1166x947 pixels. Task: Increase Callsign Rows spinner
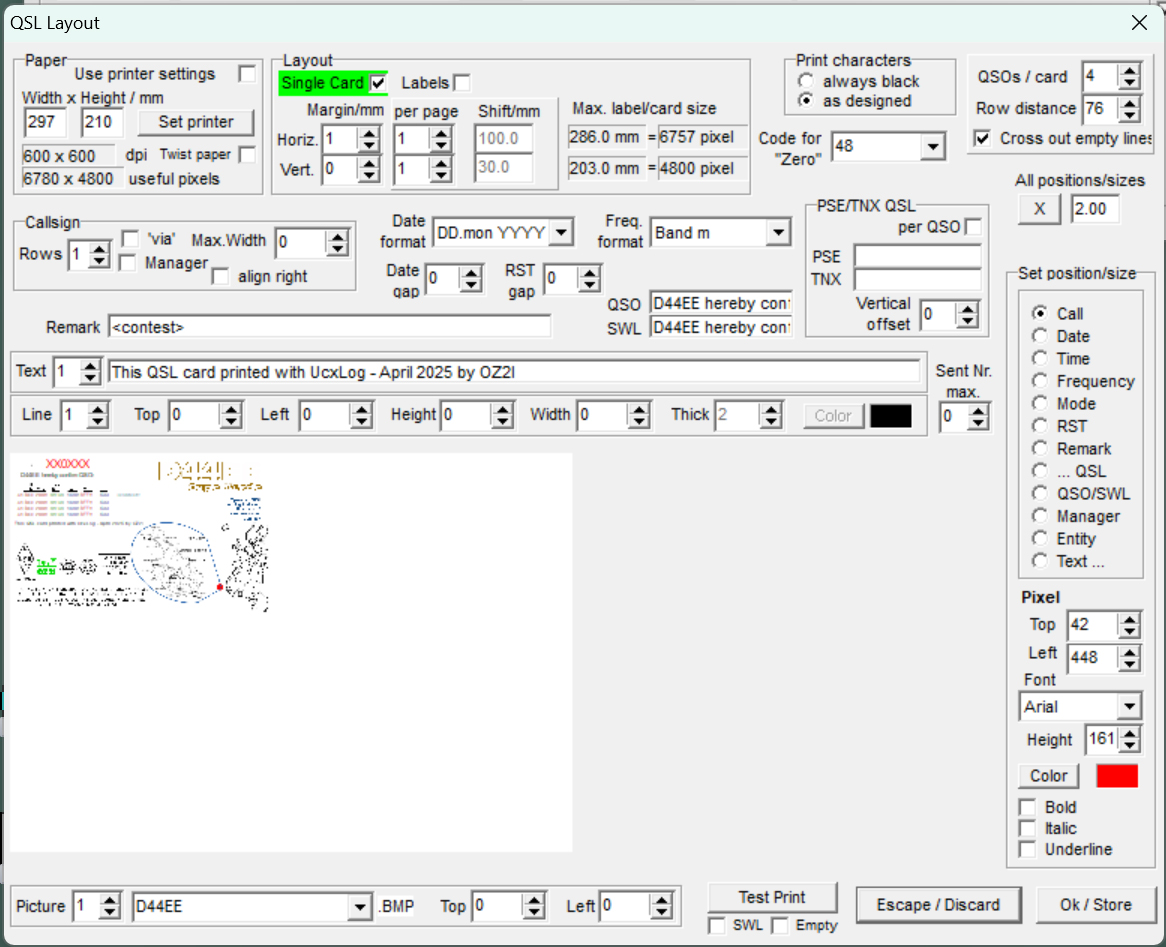(98, 249)
